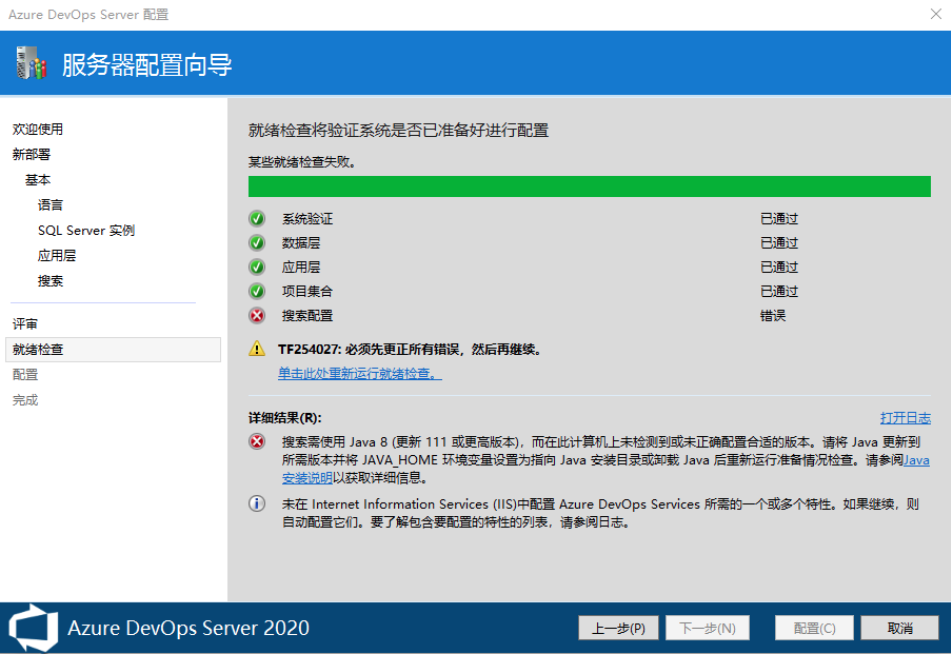Viewport: 951px width, 654px height.
Task: Click the green check icon for 应用层
Action: [257, 267]
